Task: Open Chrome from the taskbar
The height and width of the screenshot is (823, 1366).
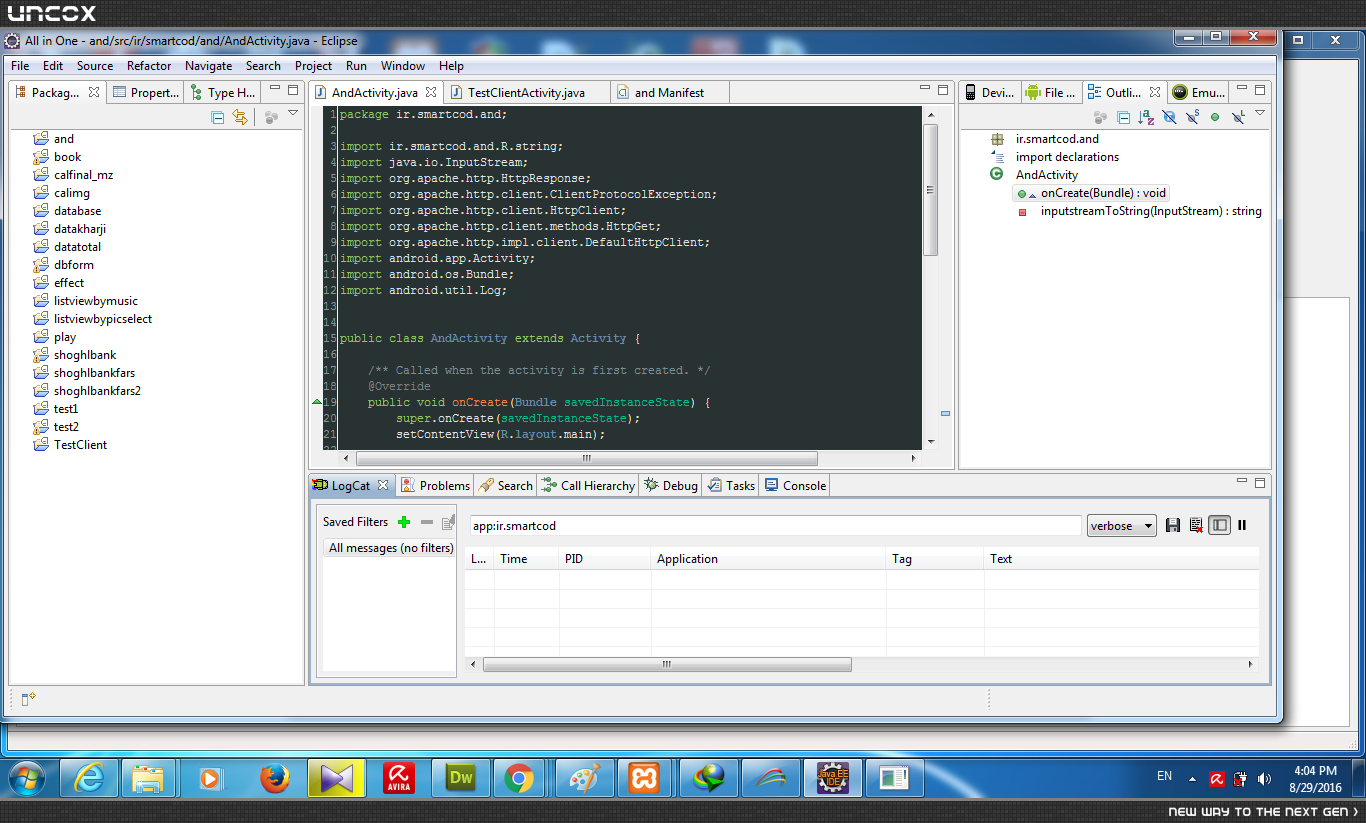Action: (518, 778)
